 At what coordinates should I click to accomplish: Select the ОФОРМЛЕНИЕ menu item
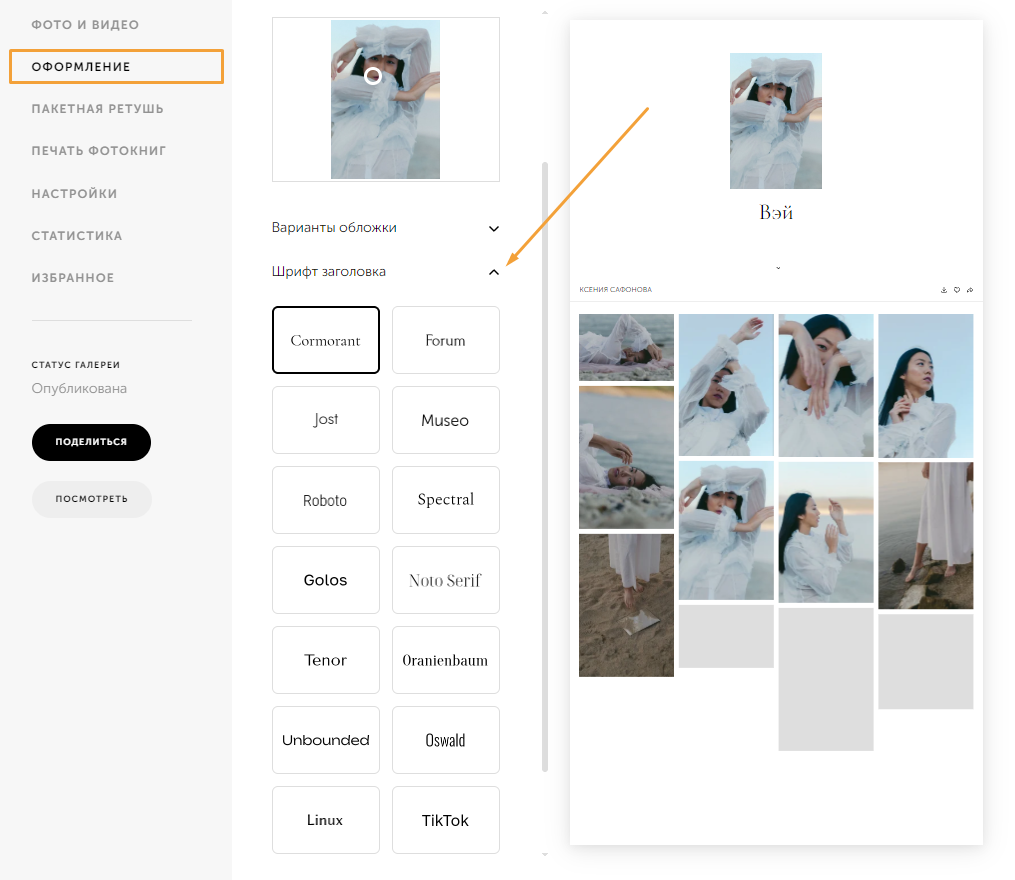point(117,67)
